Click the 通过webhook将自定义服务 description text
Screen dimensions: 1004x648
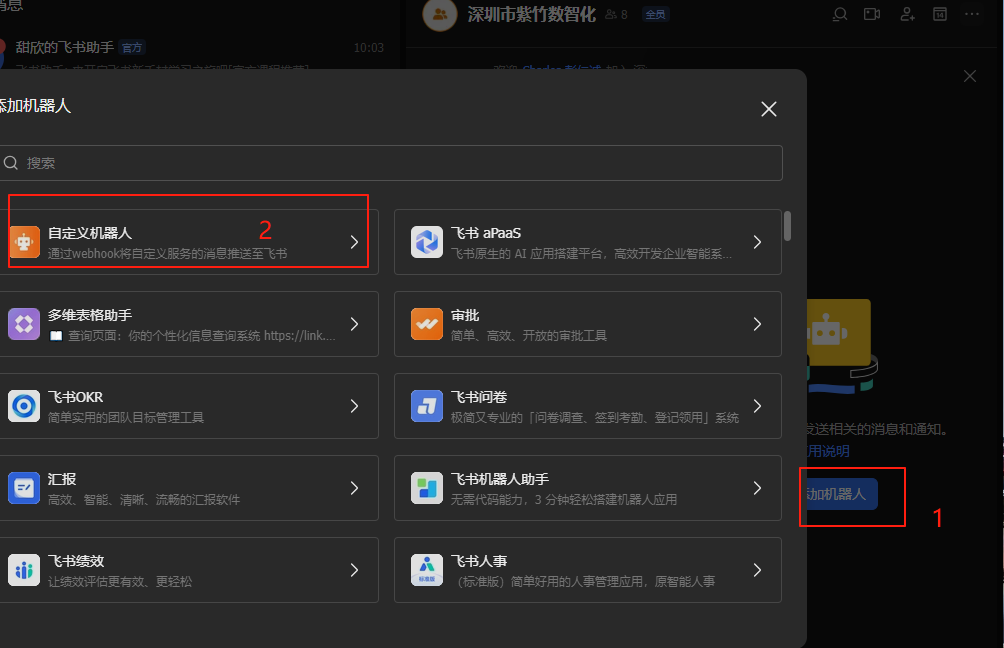(167, 254)
